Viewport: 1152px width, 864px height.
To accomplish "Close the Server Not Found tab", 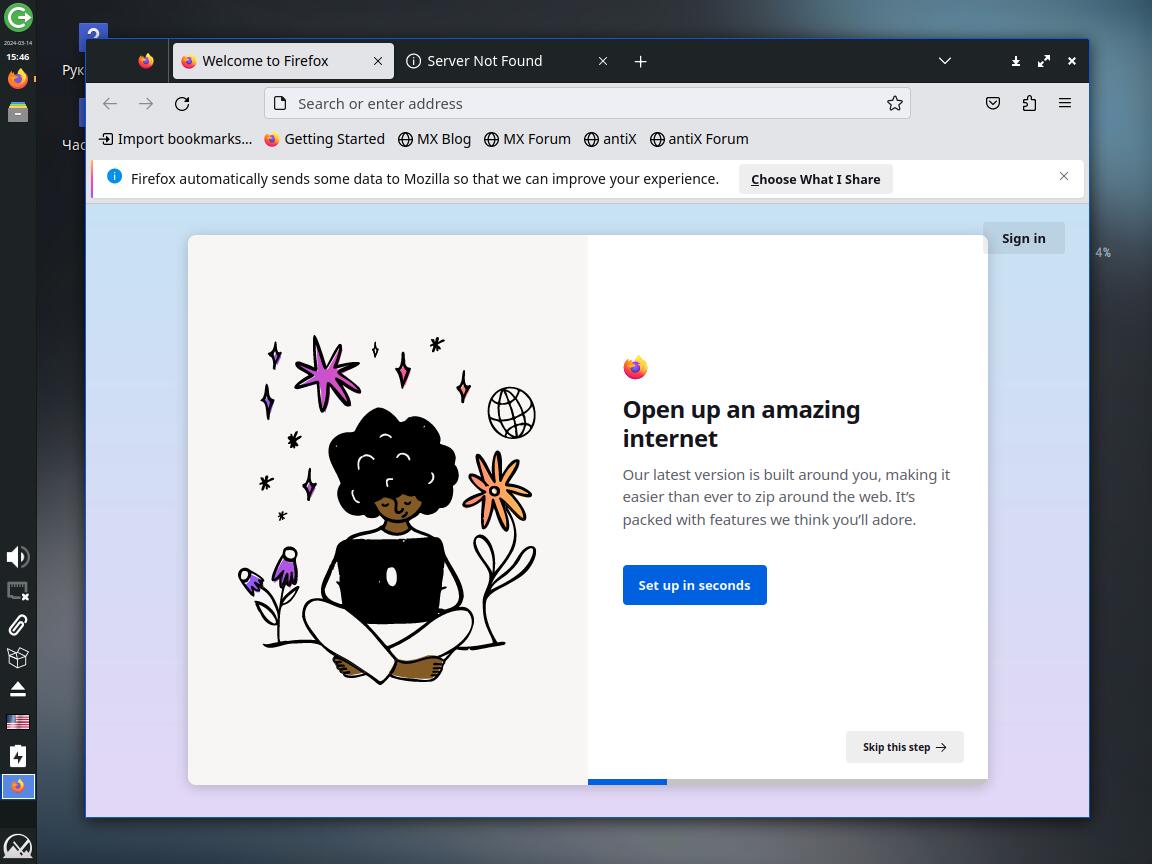I will [602, 61].
